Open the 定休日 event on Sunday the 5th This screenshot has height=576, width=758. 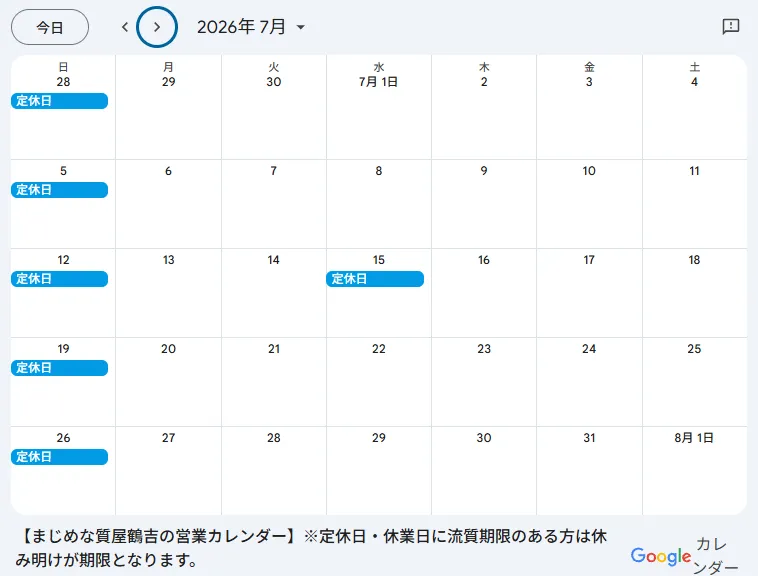pos(59,190)
